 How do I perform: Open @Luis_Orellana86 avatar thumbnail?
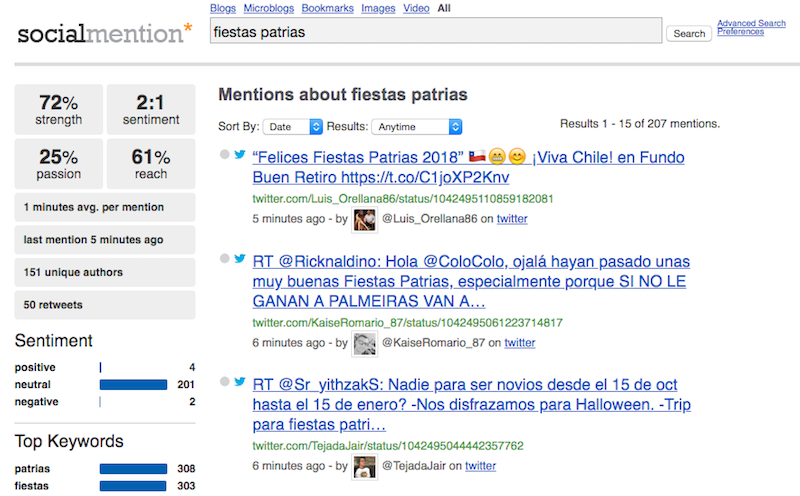point(365,220)
